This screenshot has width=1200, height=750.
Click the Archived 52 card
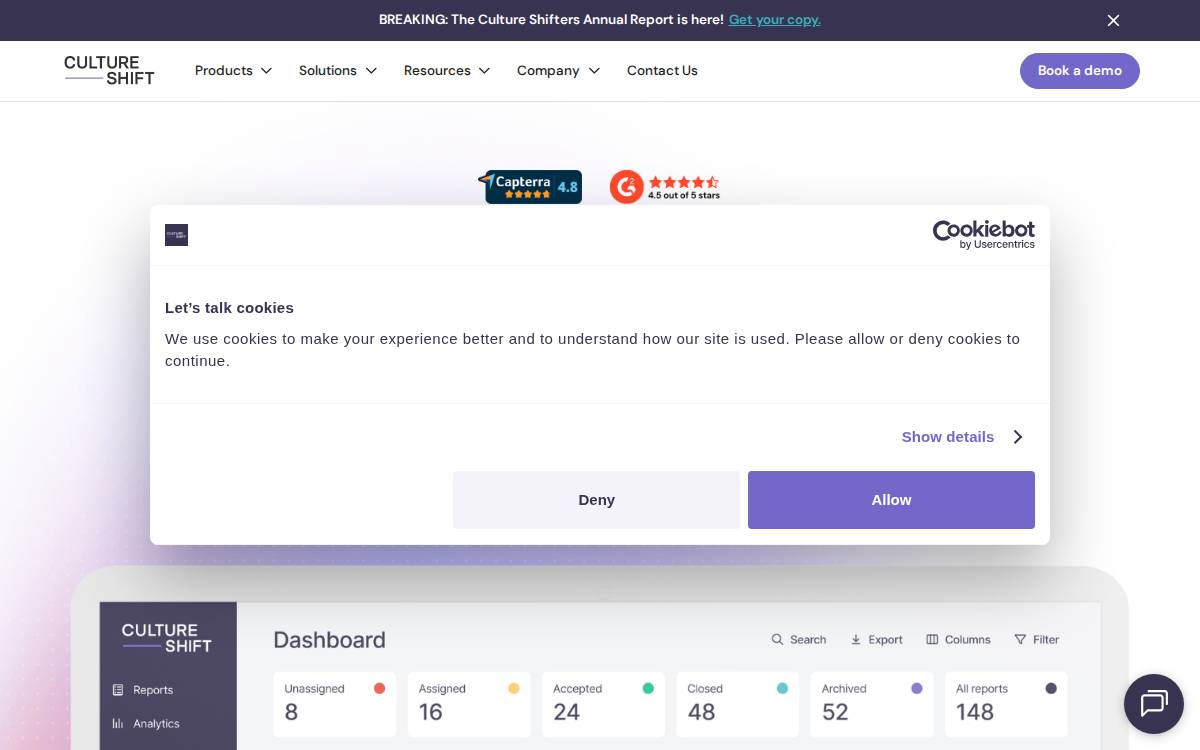click(x=872, y=705)
